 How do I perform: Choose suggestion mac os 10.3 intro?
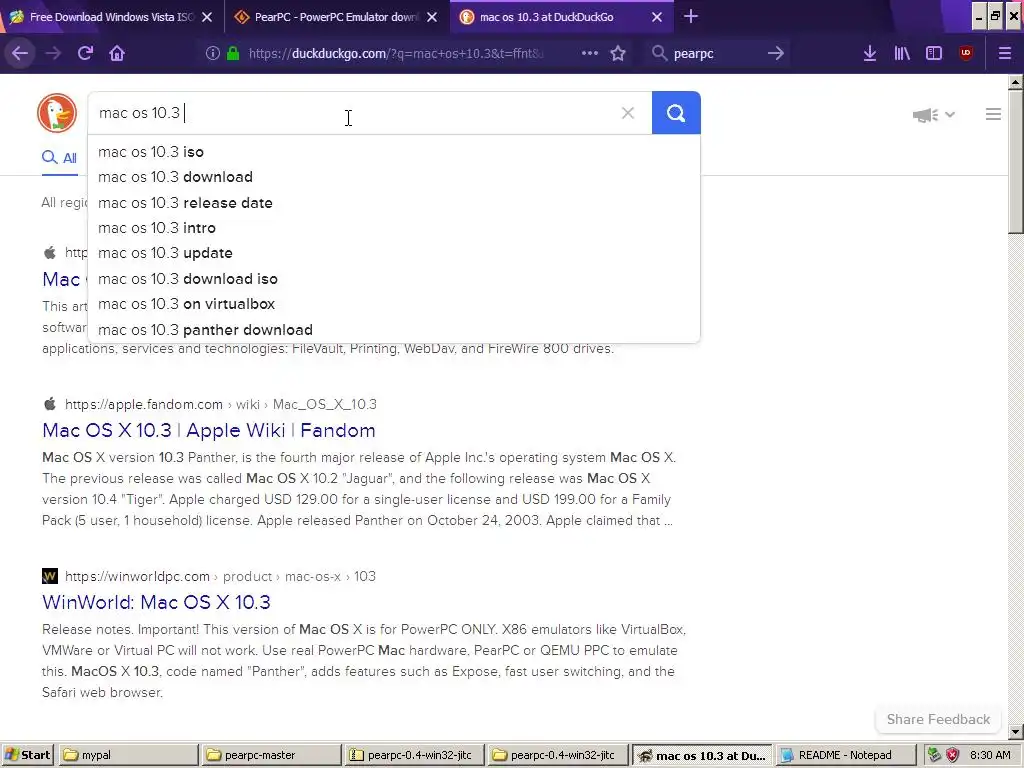[x=394, y=228]
